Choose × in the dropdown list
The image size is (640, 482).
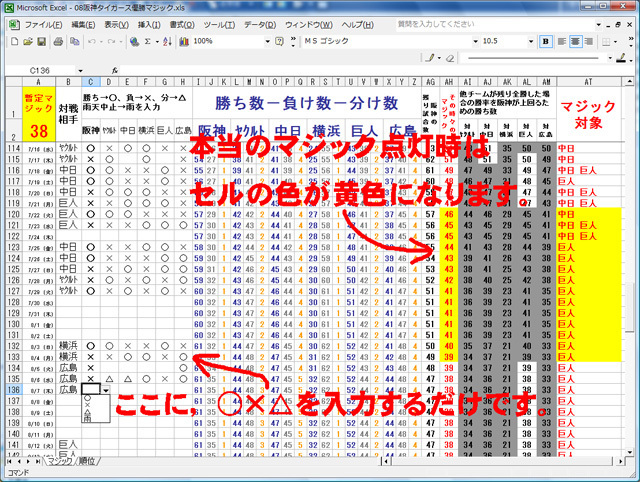click(87, 405)
